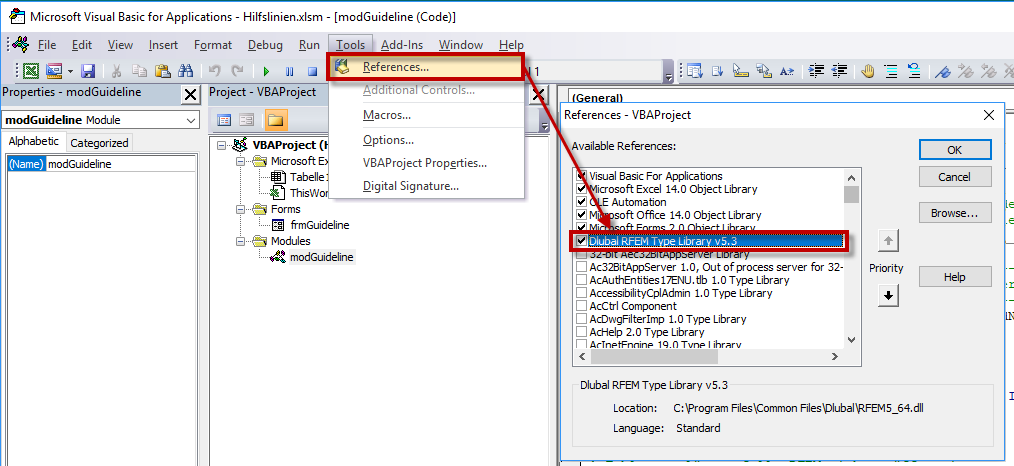
Task: Uncheck the OLE Automation reference
Action: (582, 202)
